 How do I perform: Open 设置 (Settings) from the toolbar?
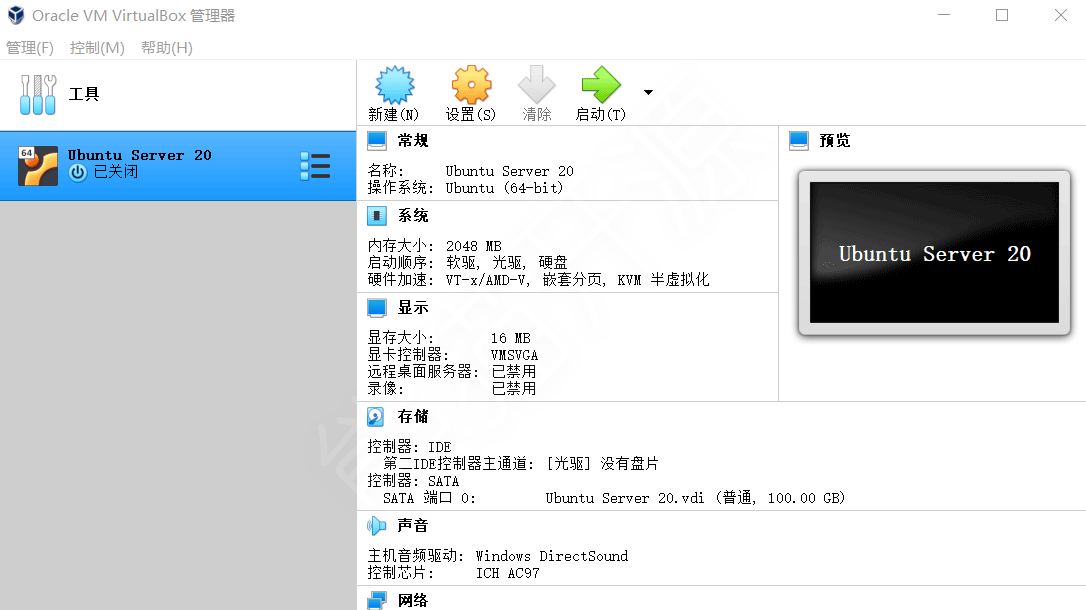(470, 88)
